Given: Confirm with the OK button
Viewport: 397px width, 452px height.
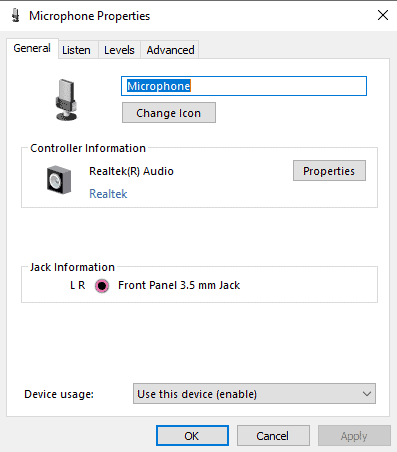Looking at the screenshot, I should tap(192, 436).
